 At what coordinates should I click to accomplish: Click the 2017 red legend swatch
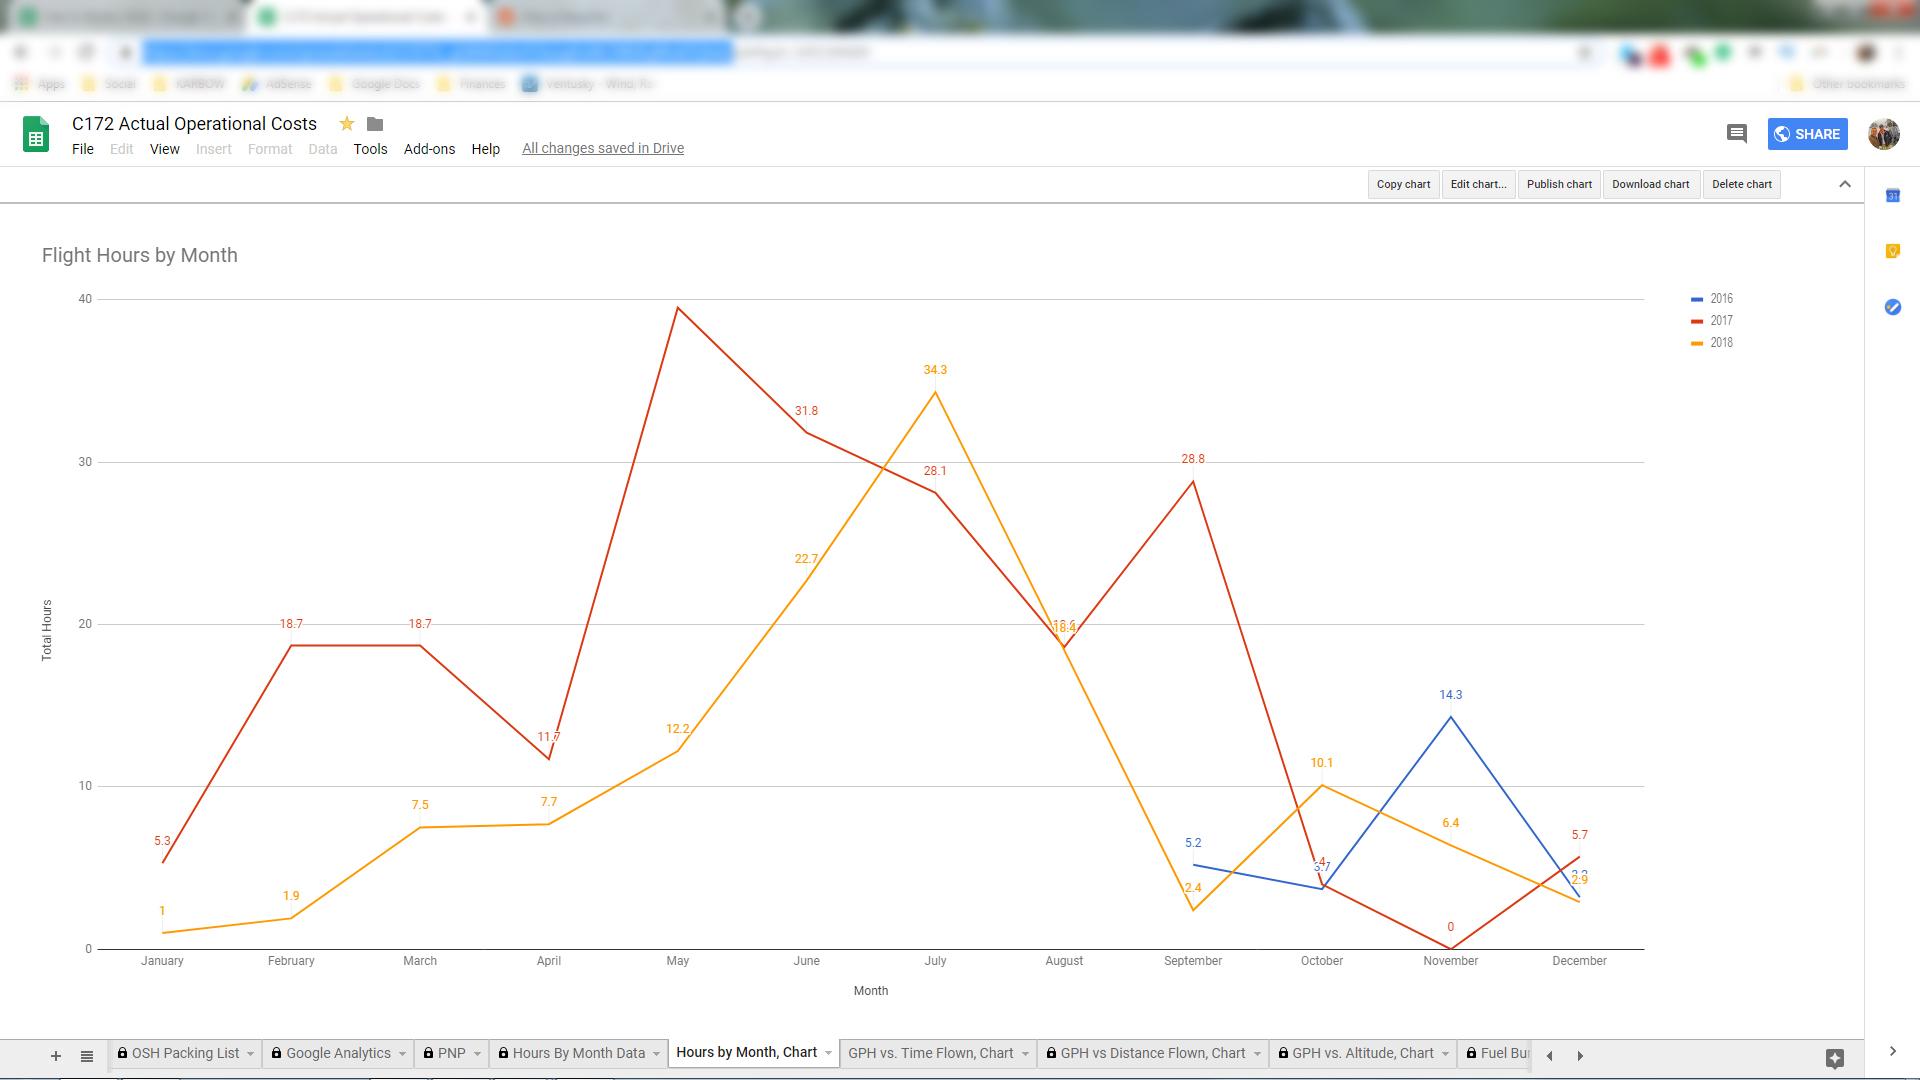pos(1697,321)
